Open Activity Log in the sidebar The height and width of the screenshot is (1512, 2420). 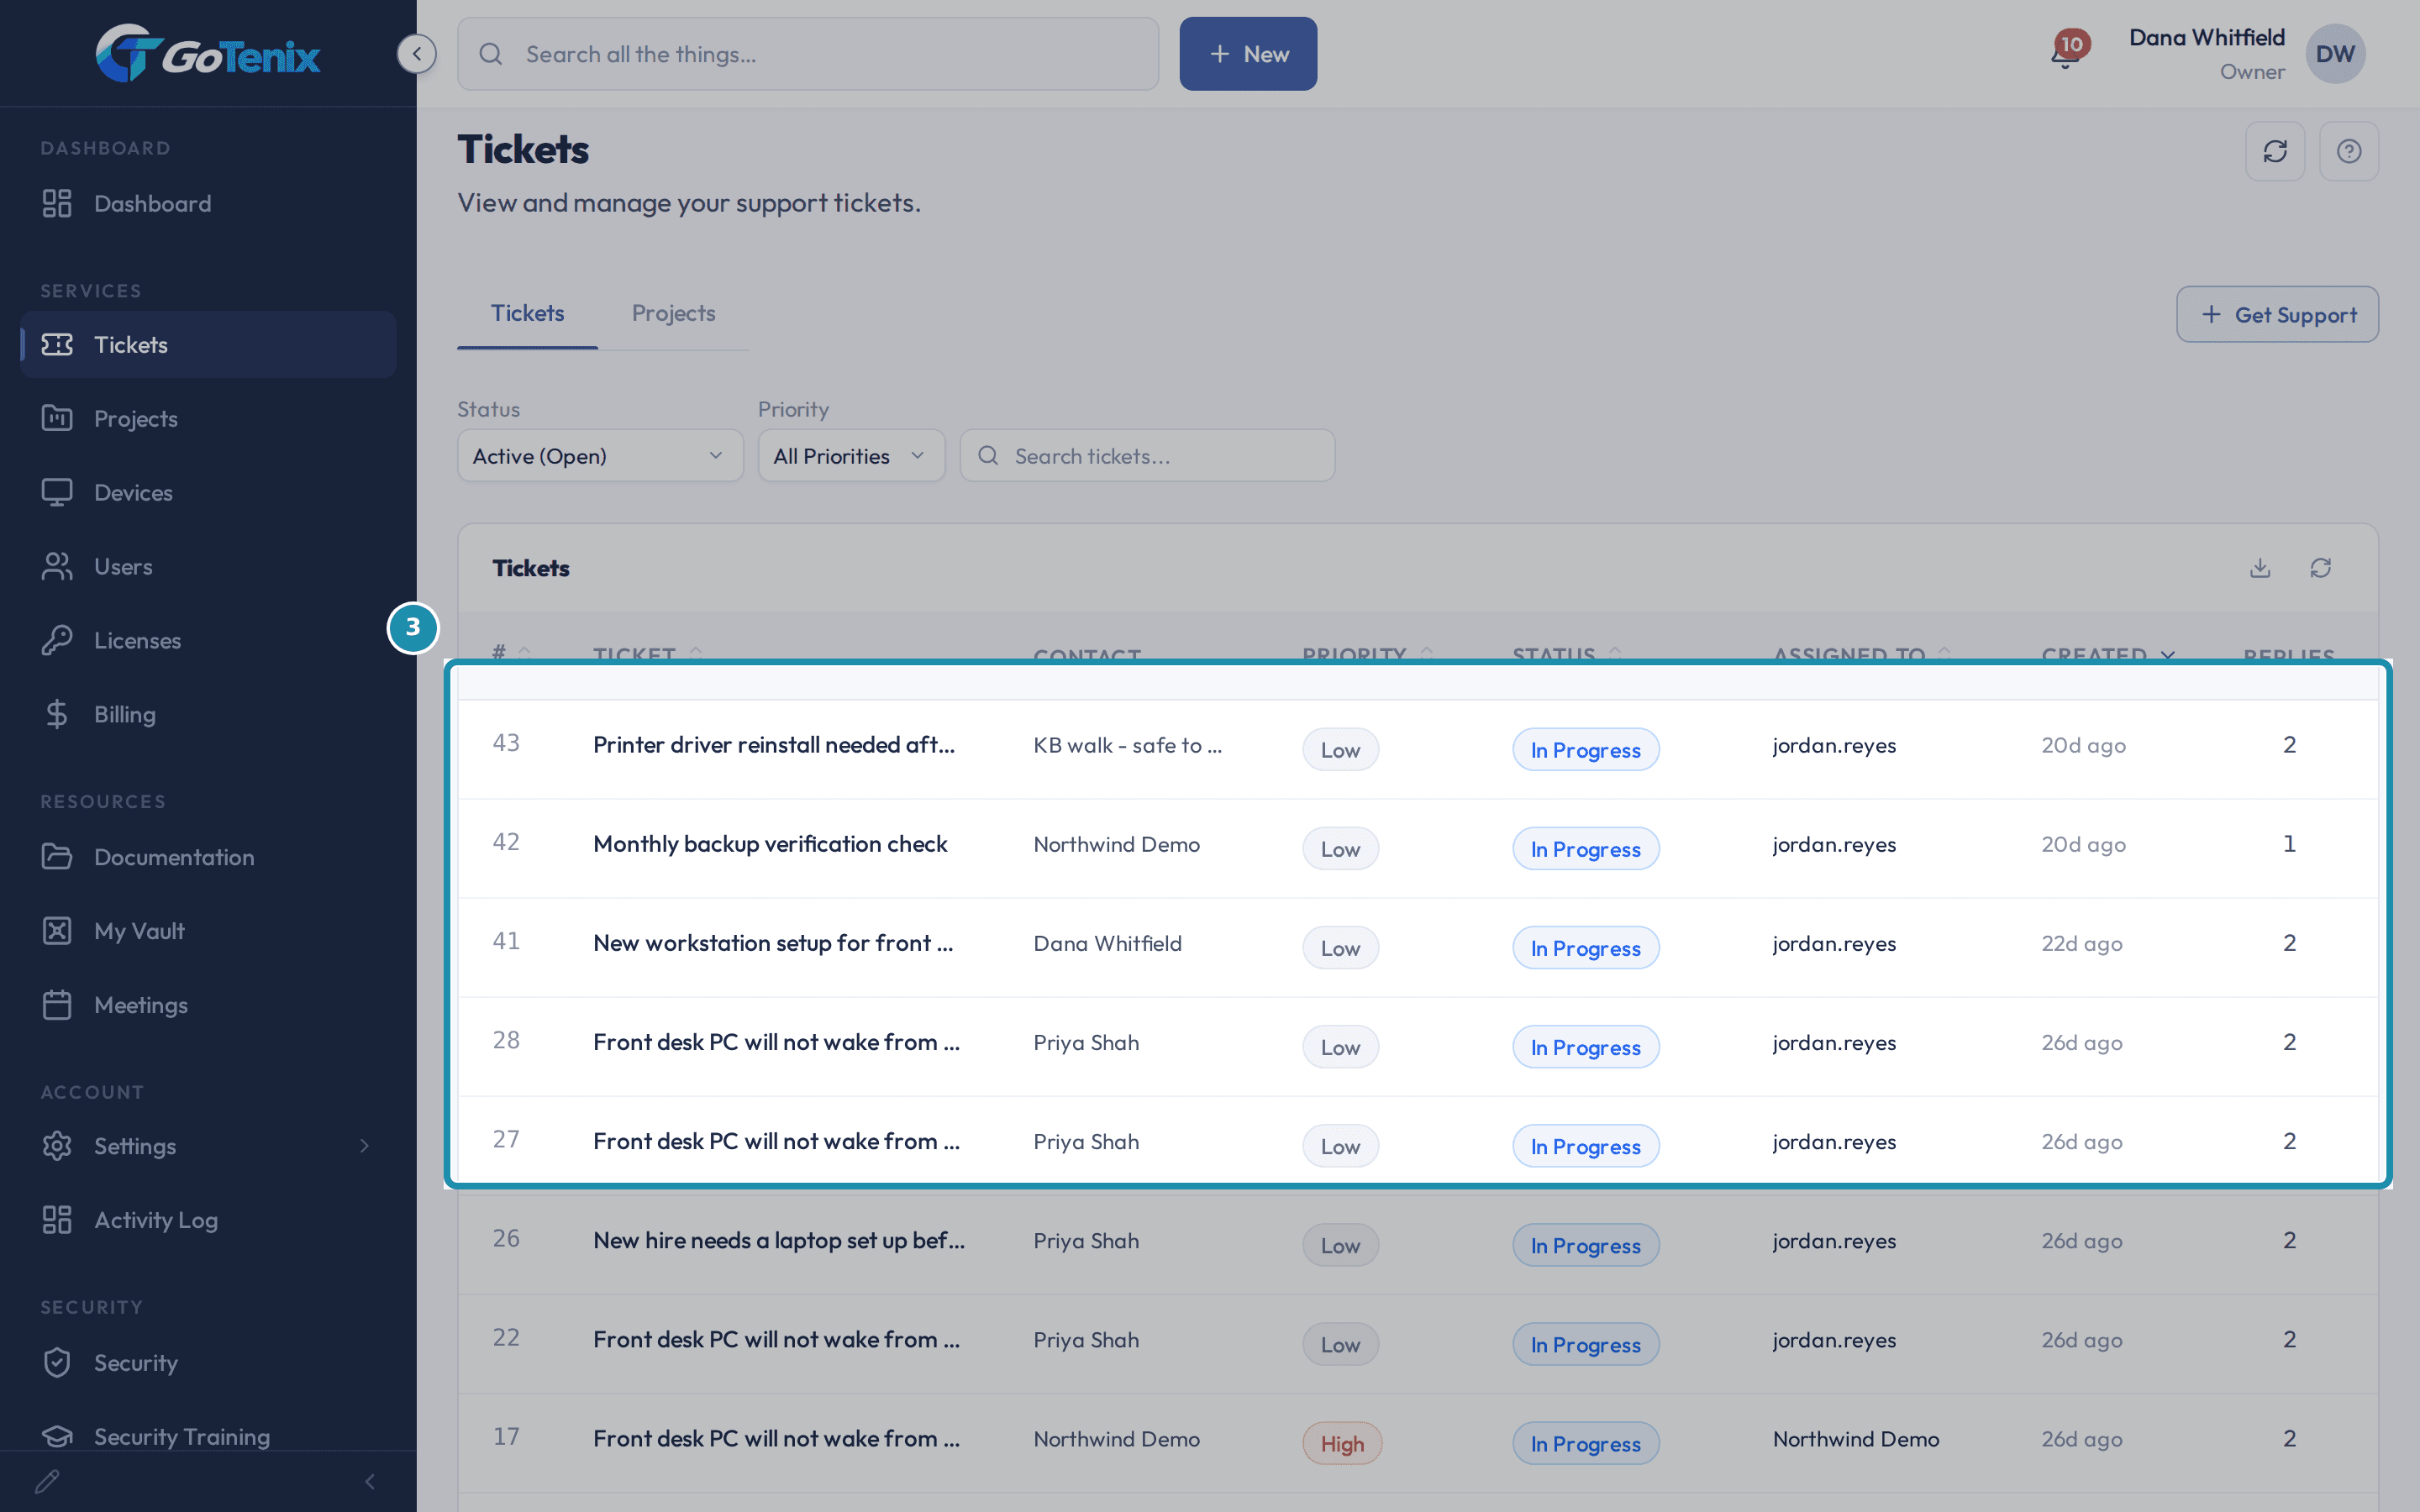tap(208, 1220)
